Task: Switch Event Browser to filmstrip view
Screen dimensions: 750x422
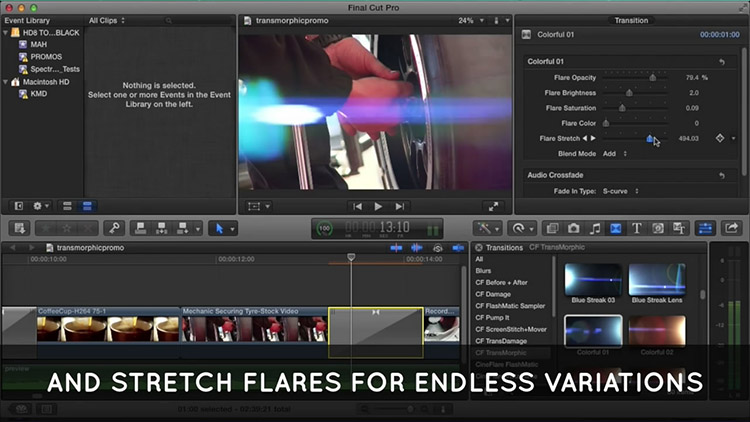Action: pos(67,206)
